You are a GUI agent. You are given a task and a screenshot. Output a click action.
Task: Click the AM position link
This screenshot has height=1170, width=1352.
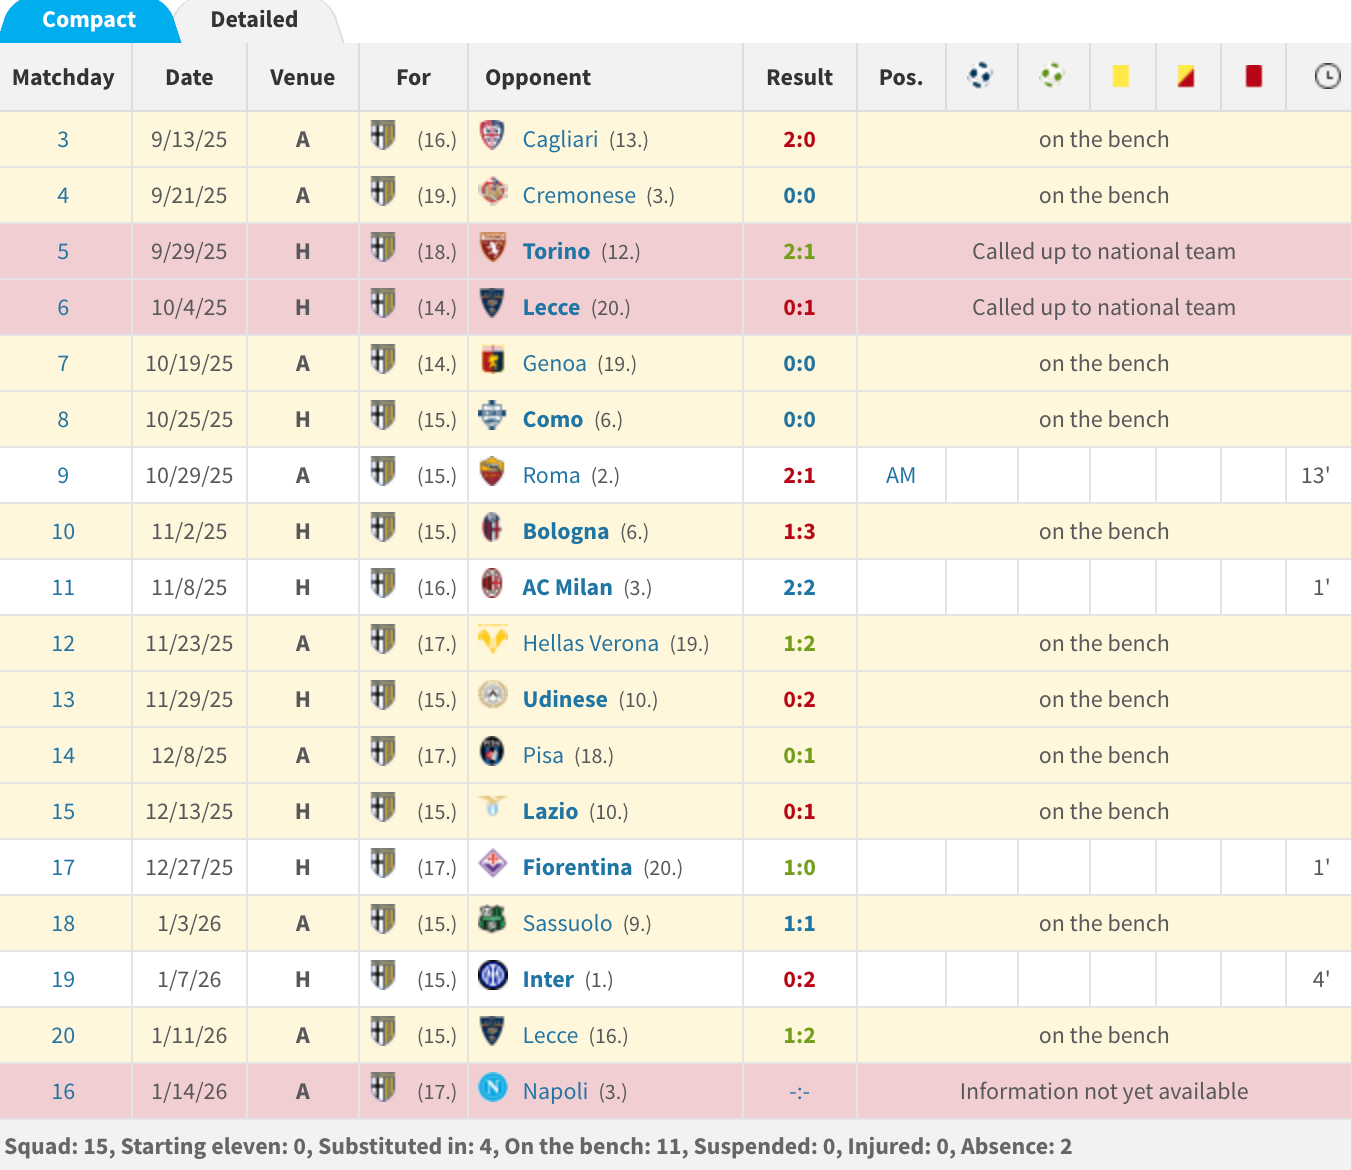point(900,476)
